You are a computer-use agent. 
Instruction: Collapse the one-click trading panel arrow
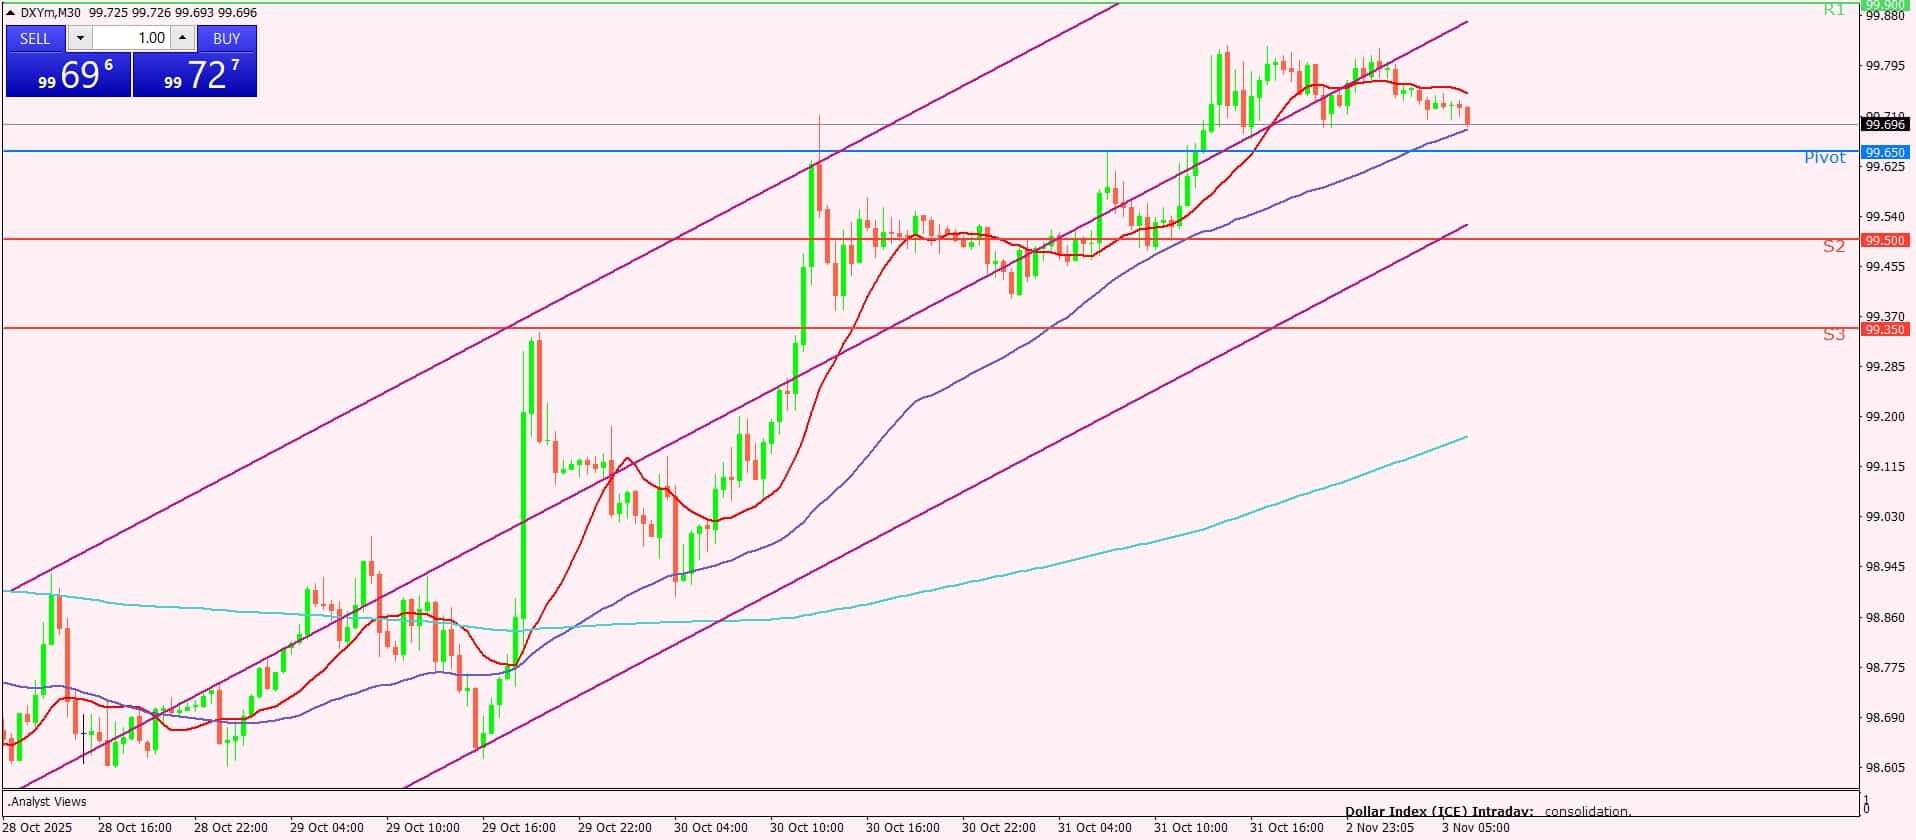click(x=11, y=13)
